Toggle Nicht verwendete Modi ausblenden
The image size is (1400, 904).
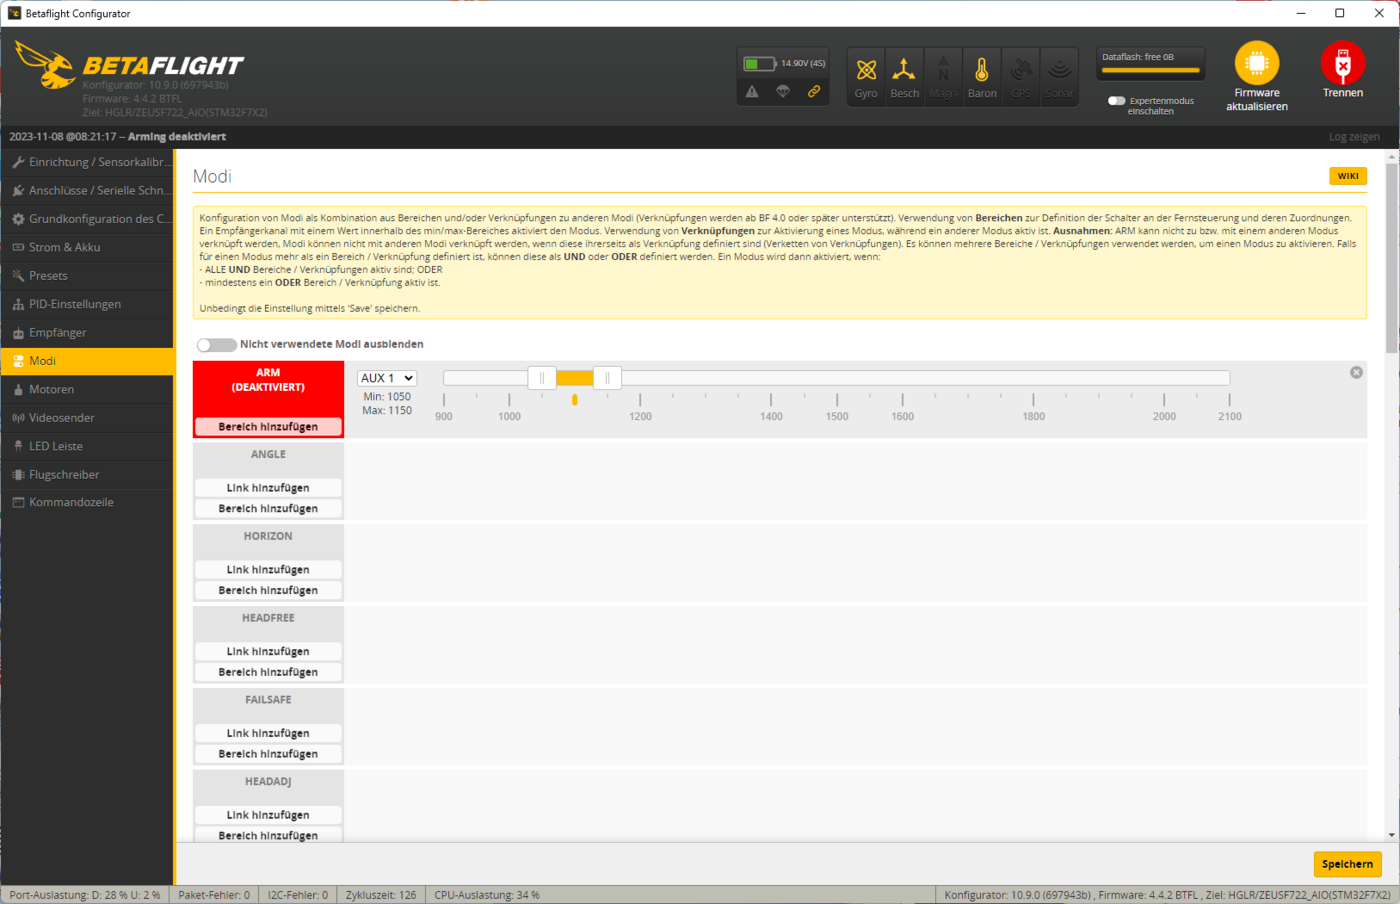pos(216,345)
